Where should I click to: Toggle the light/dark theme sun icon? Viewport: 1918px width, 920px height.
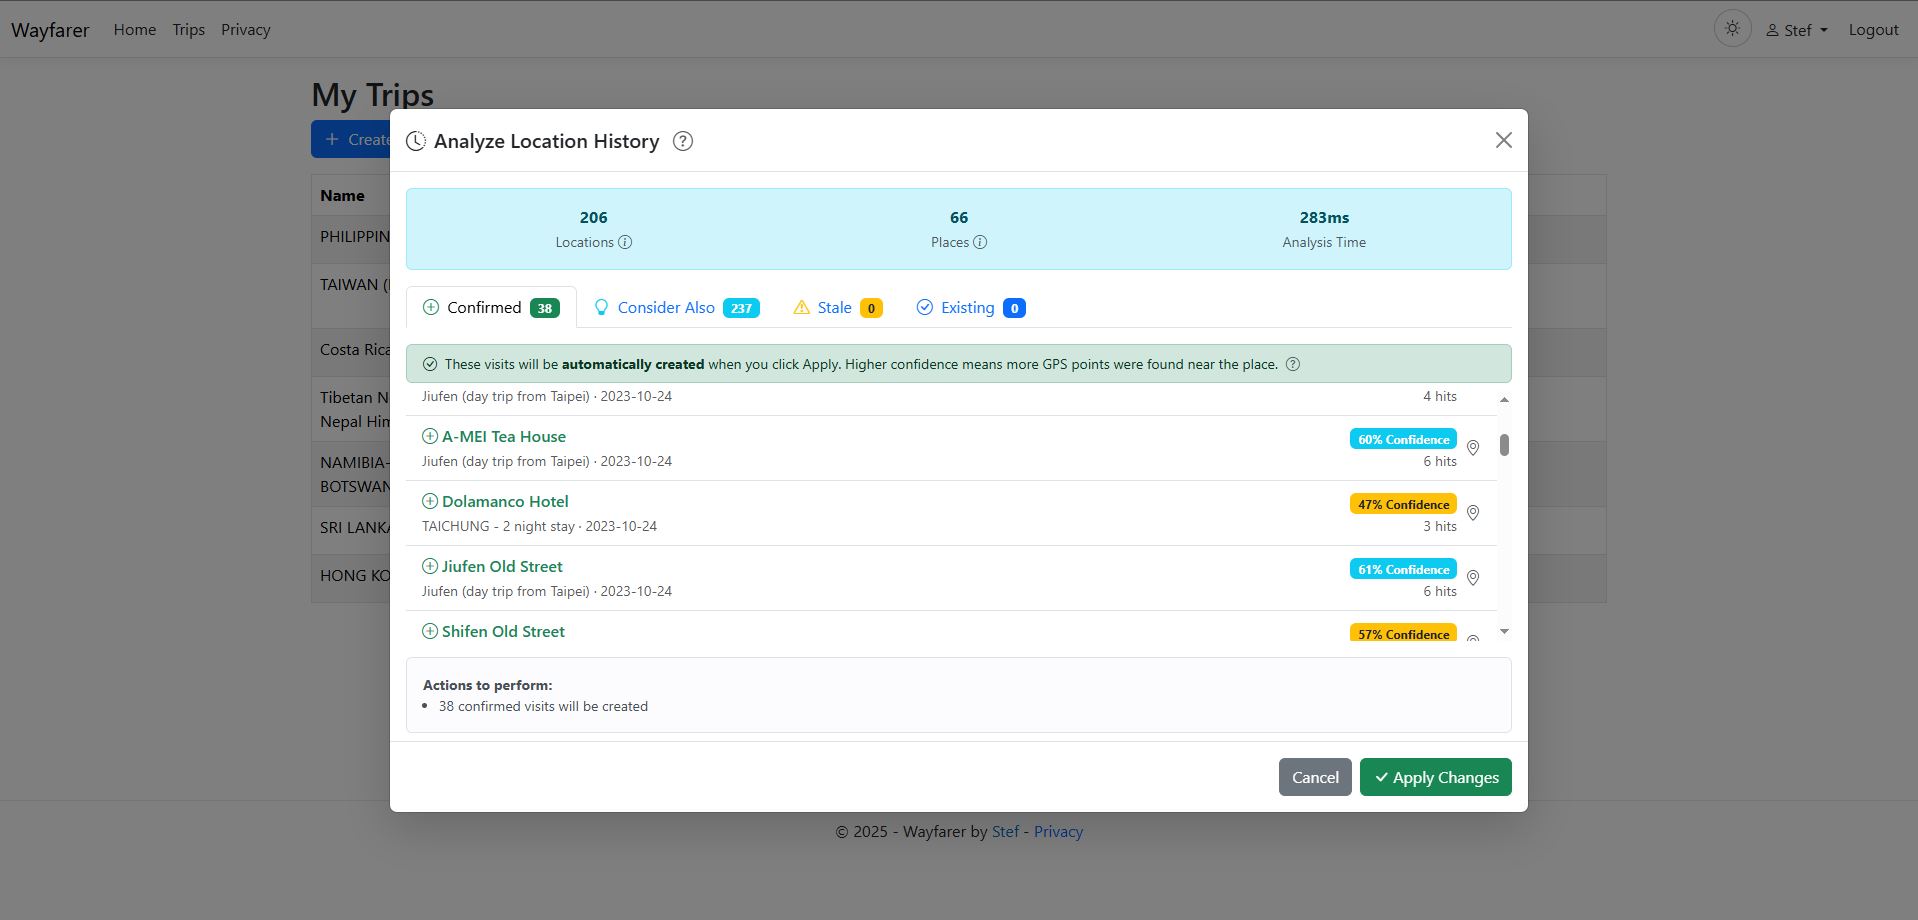coord(1732,29)
